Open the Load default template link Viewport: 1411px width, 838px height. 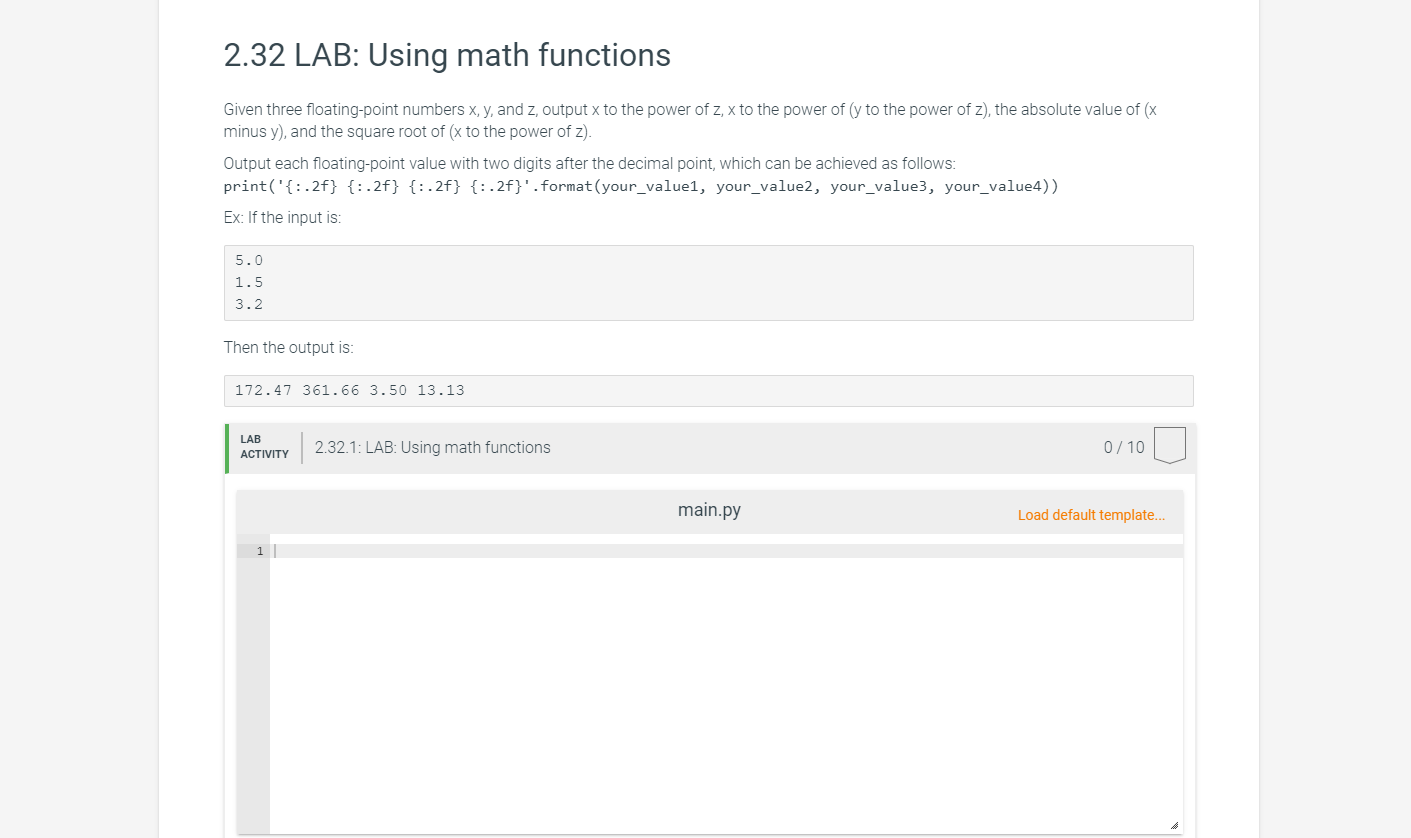click(x=1090, y=514)
